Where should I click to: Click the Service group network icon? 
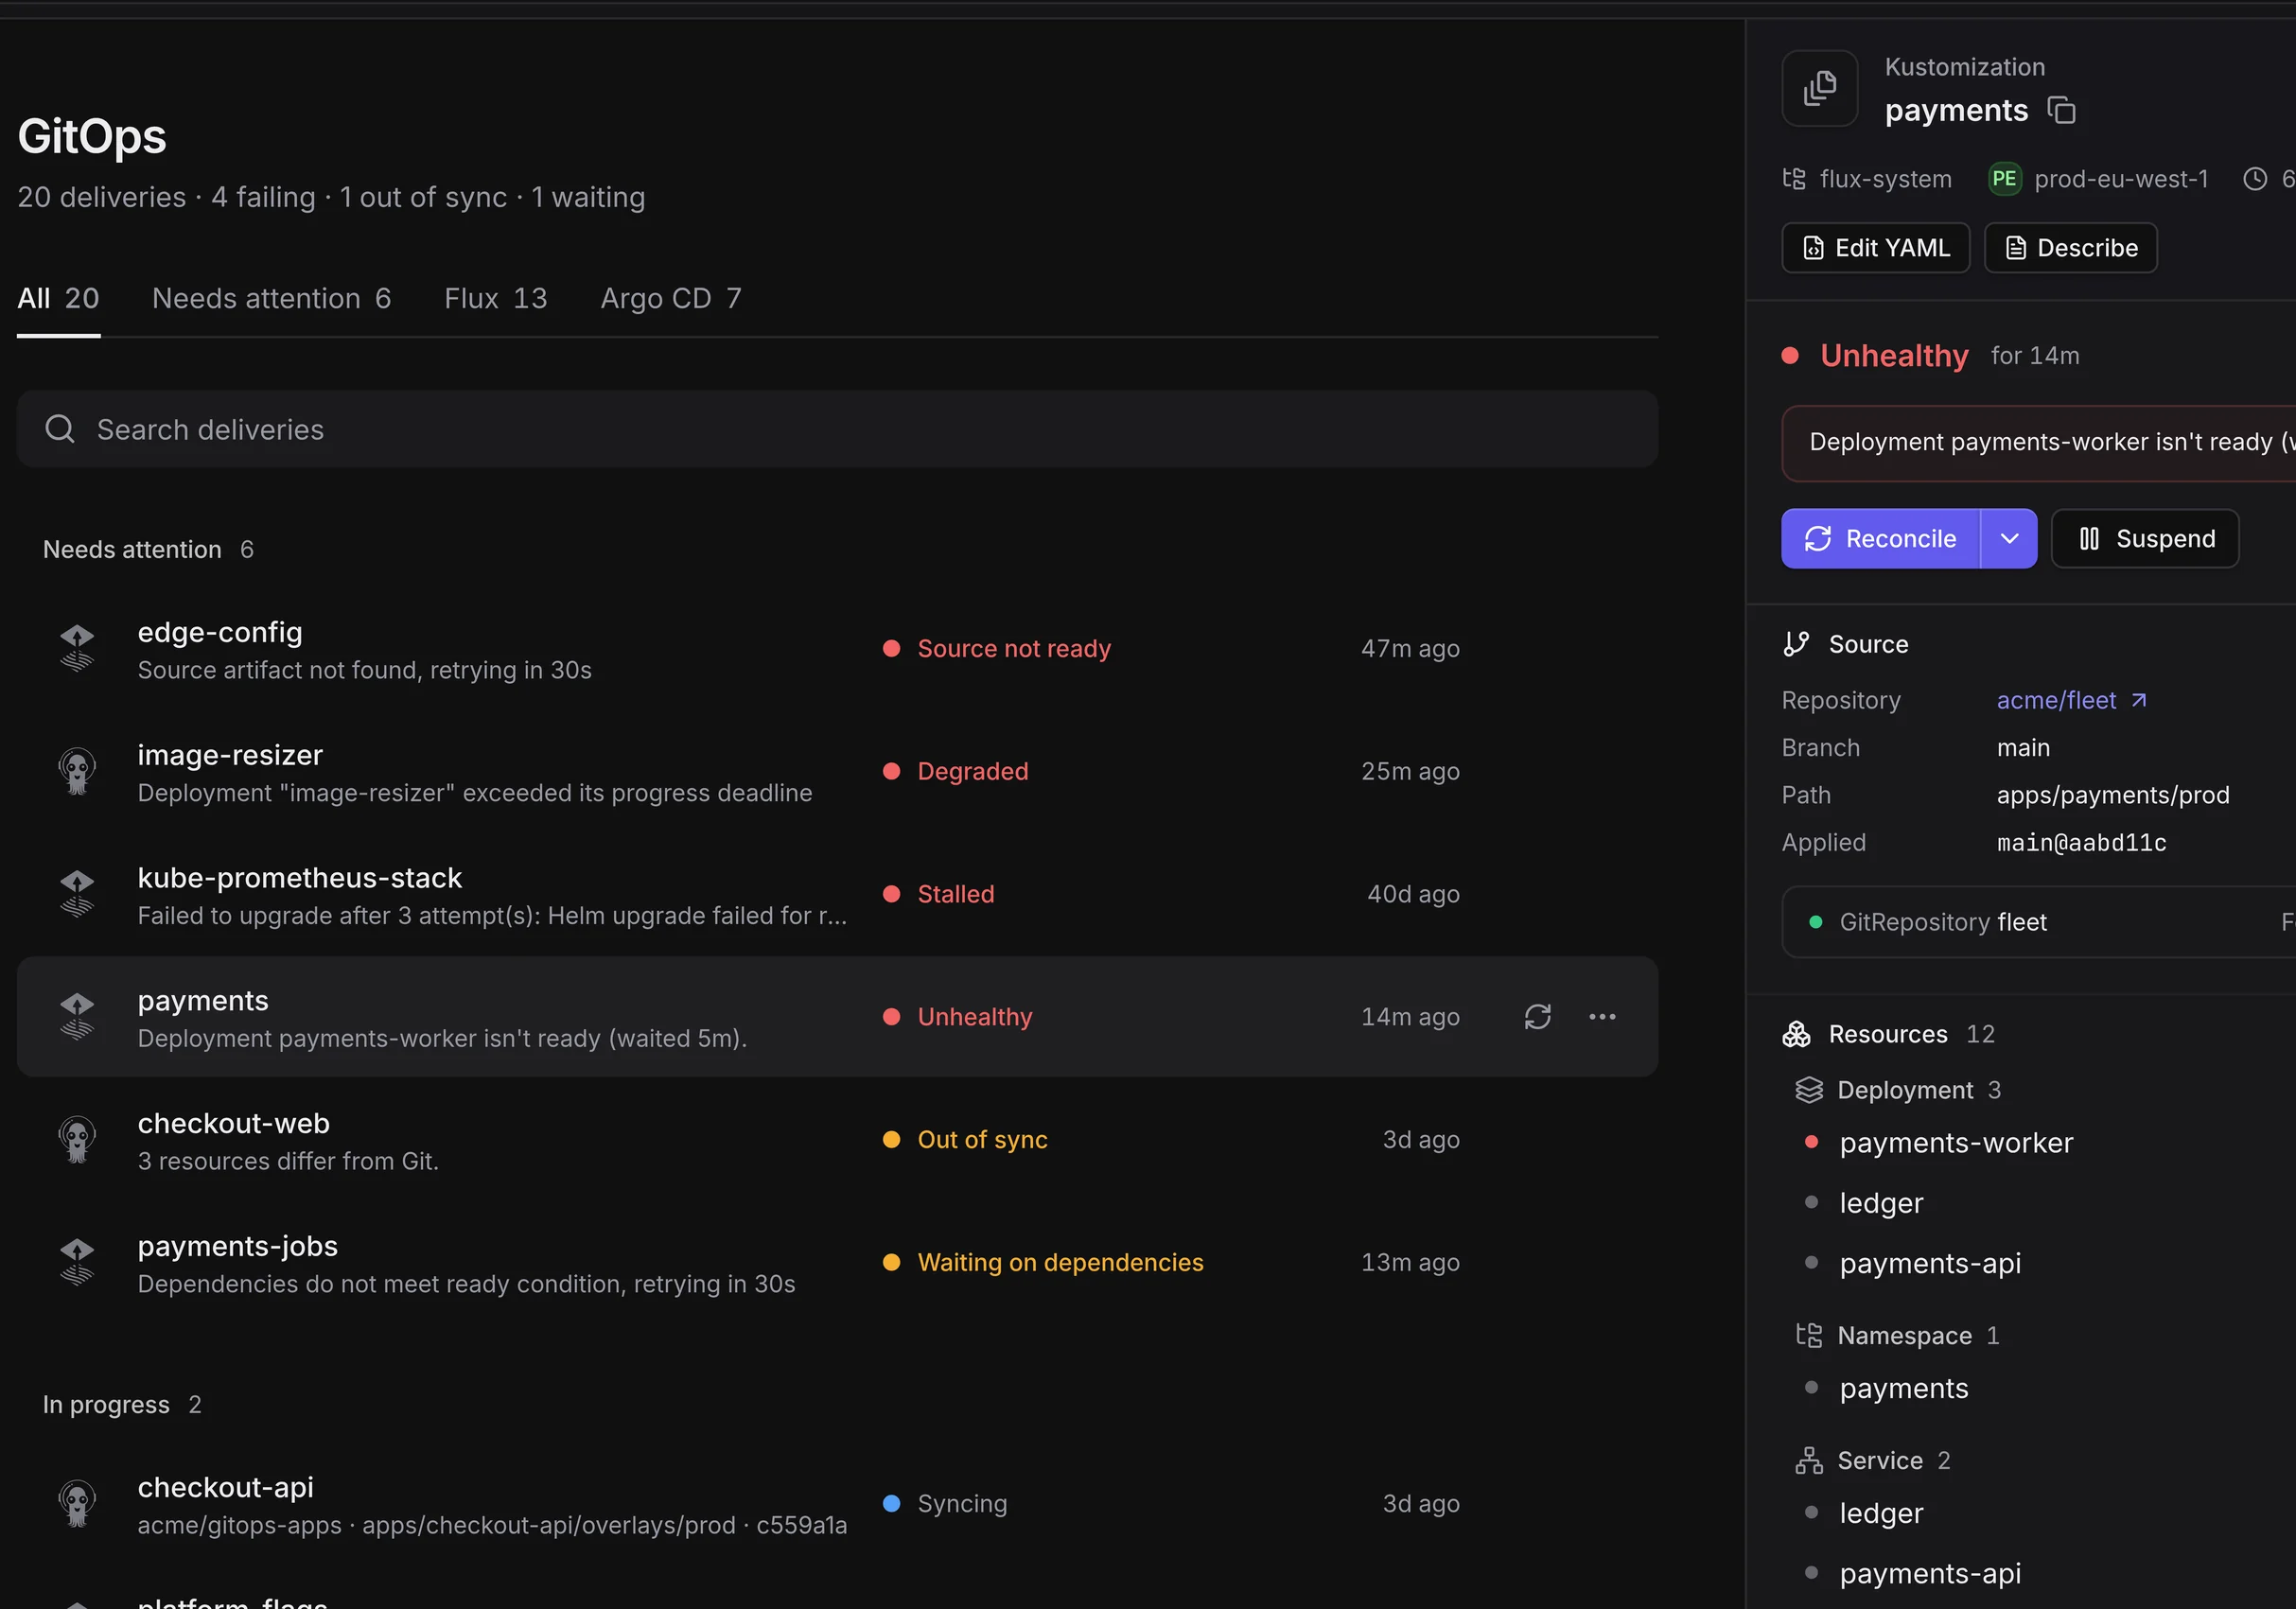1809,1461
